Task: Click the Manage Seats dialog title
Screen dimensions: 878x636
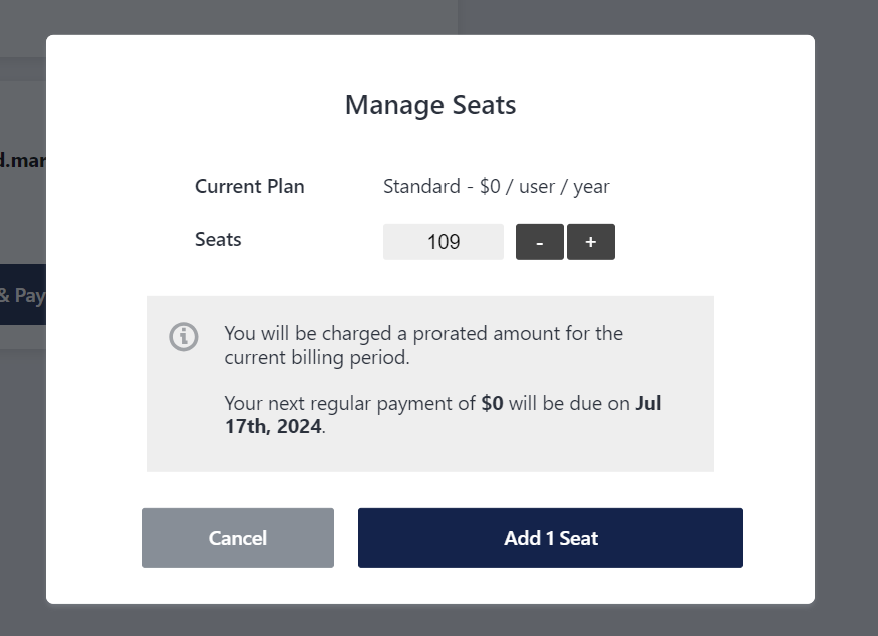Action: 430,105
